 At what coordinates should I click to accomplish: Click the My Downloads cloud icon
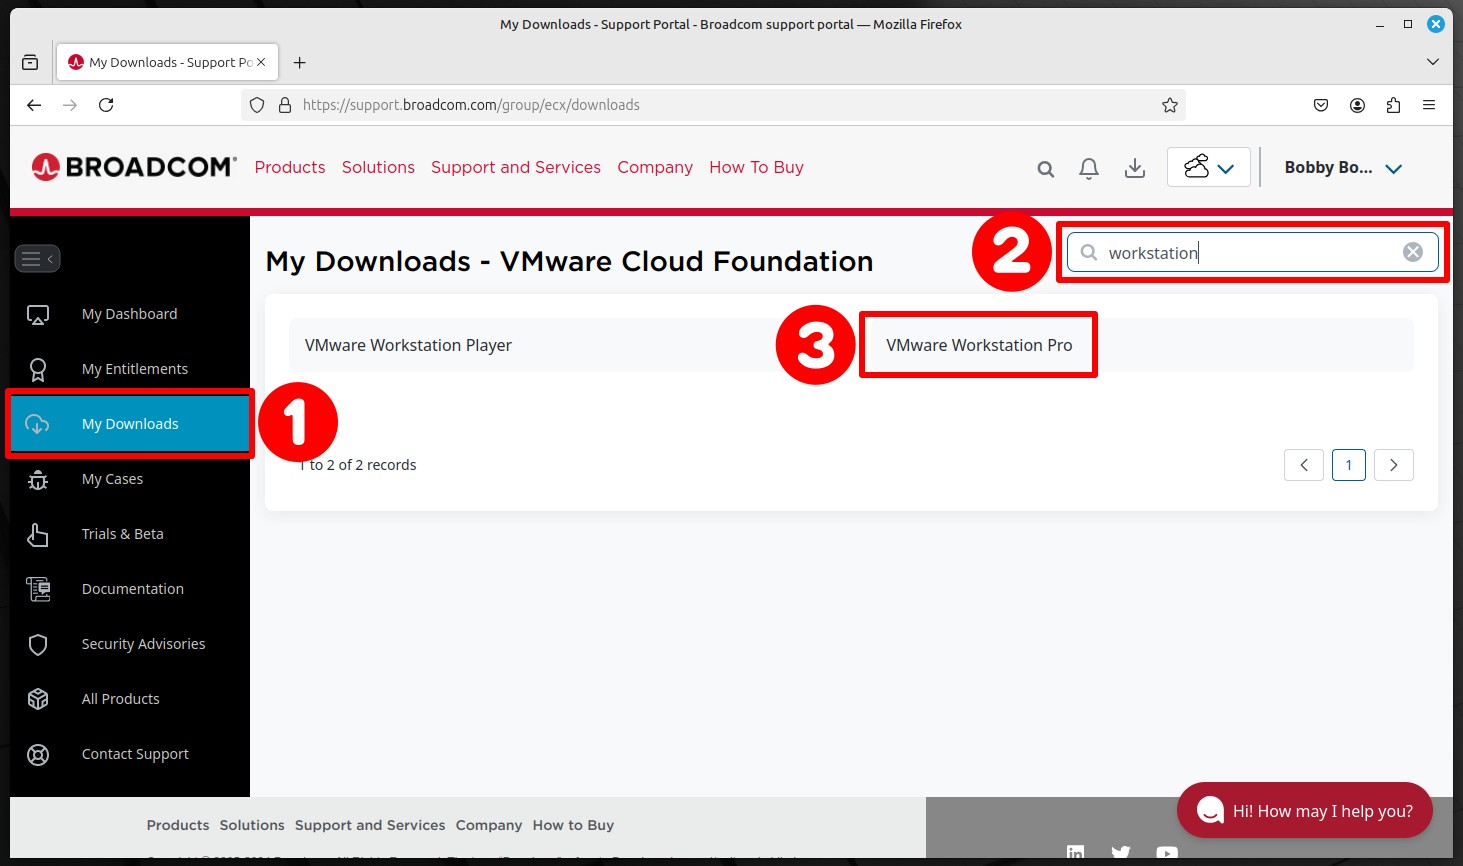37,424
